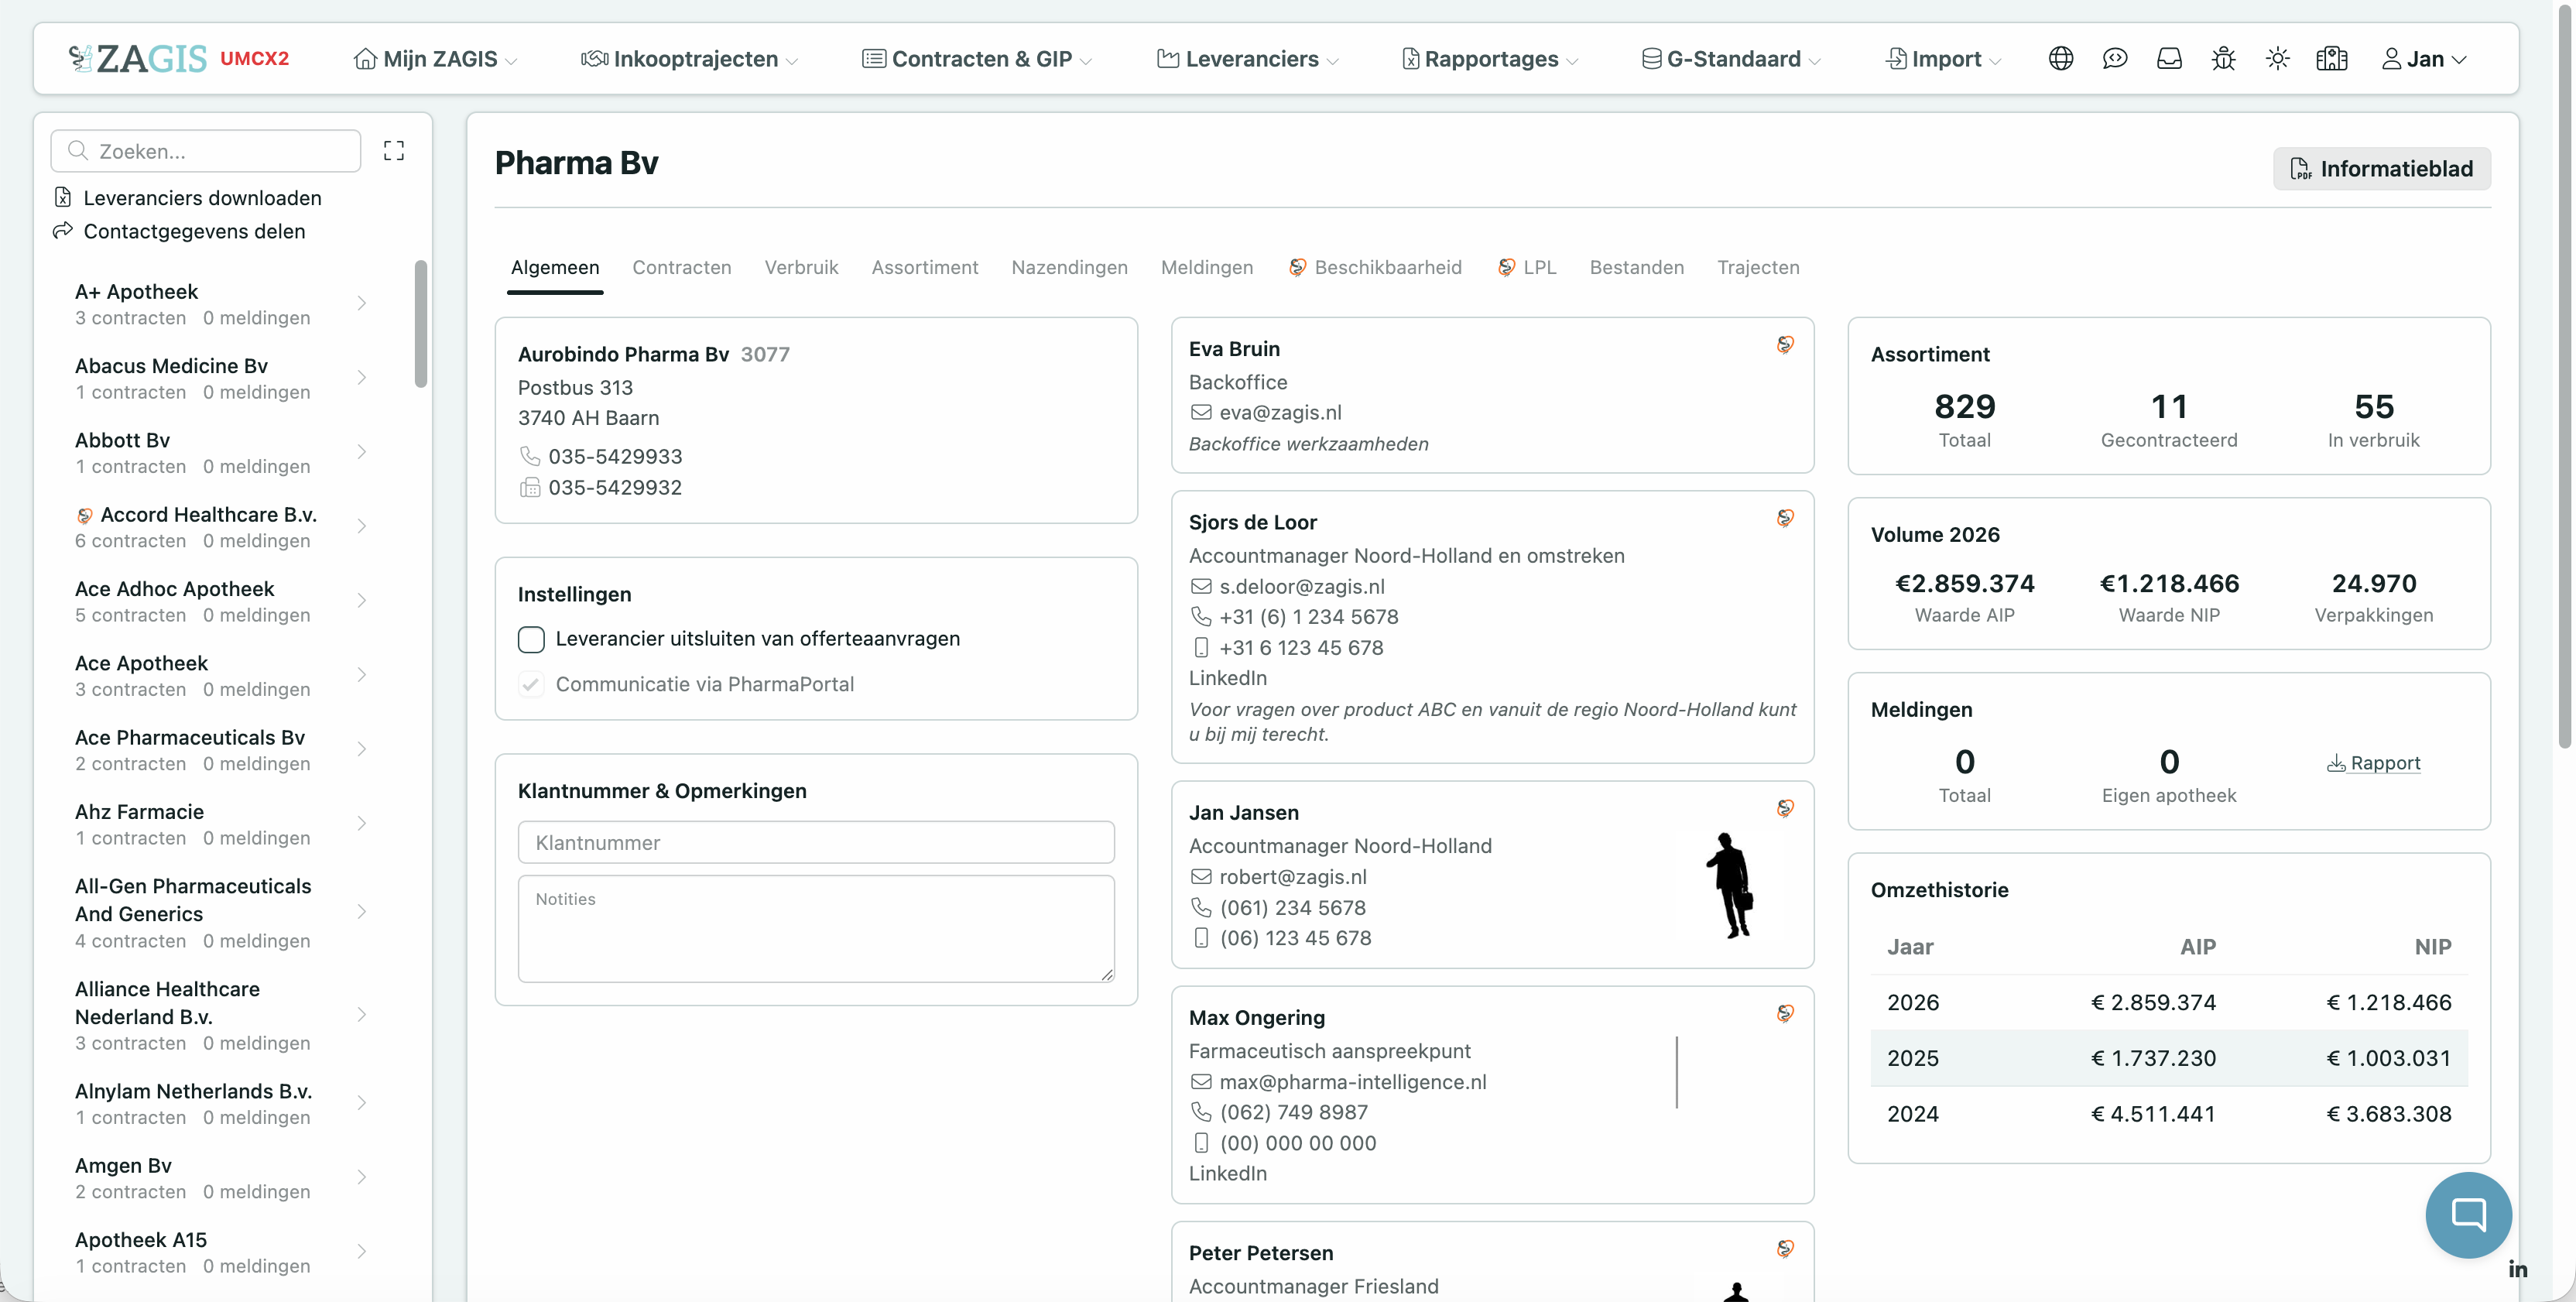Click PharmaPortal icon on Sjors de Loor card
The height and width of the screenshot is (1302, 2576).
pyautogui.click(x=1785, y=518)
